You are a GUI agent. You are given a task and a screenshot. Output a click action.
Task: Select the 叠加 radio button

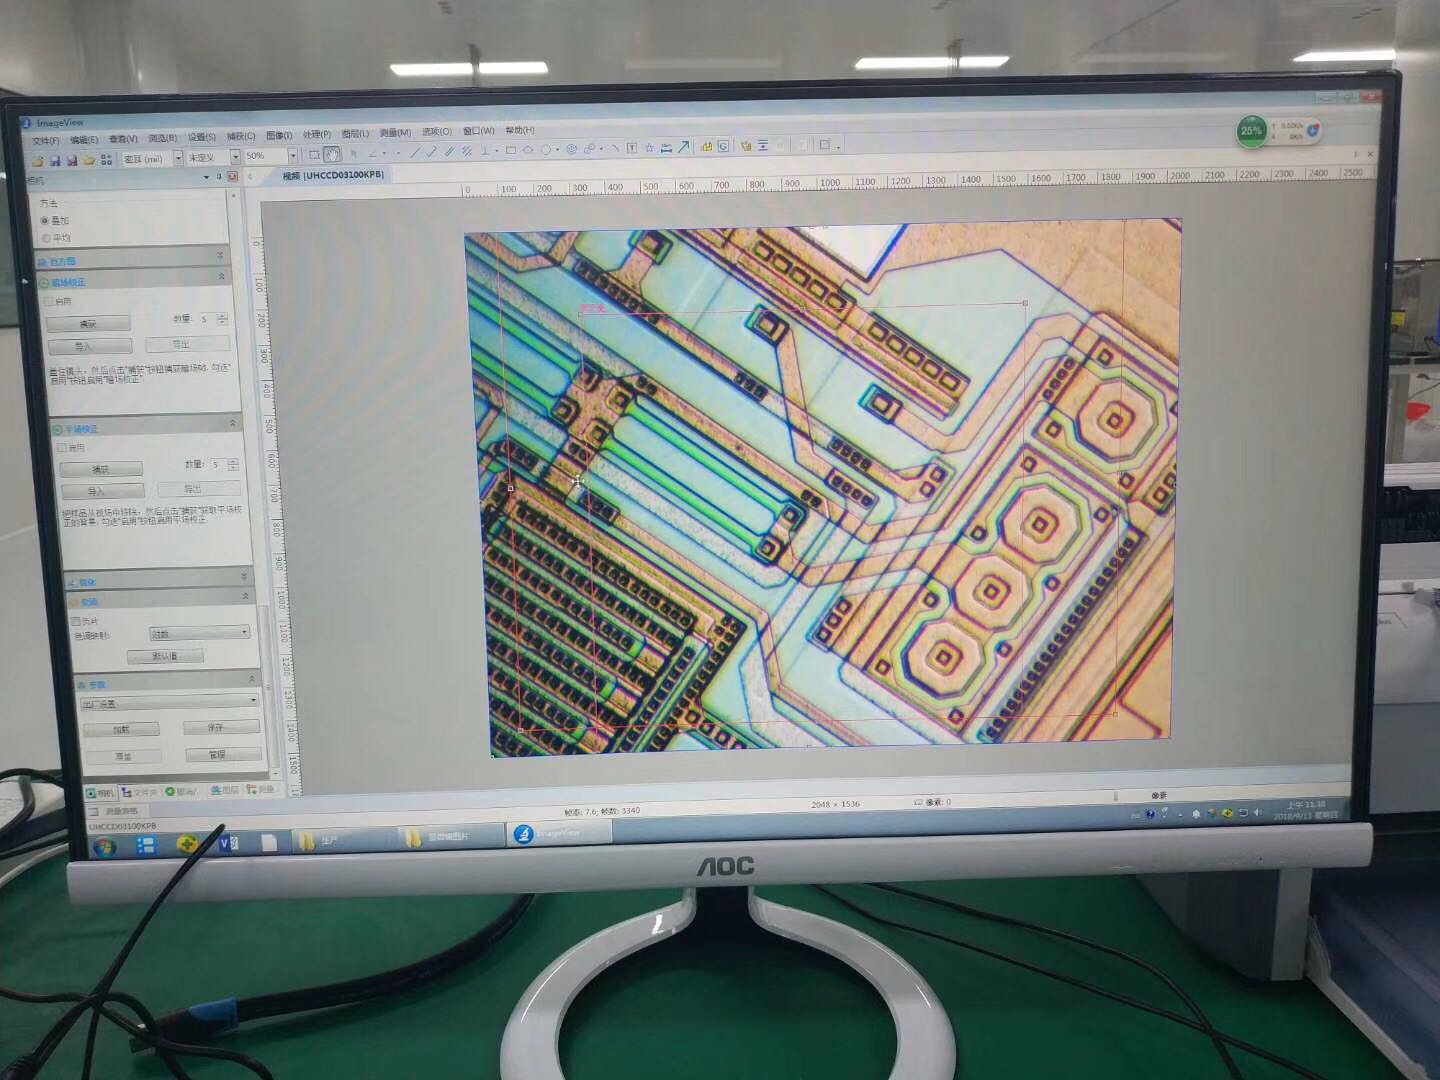[45, 220]
